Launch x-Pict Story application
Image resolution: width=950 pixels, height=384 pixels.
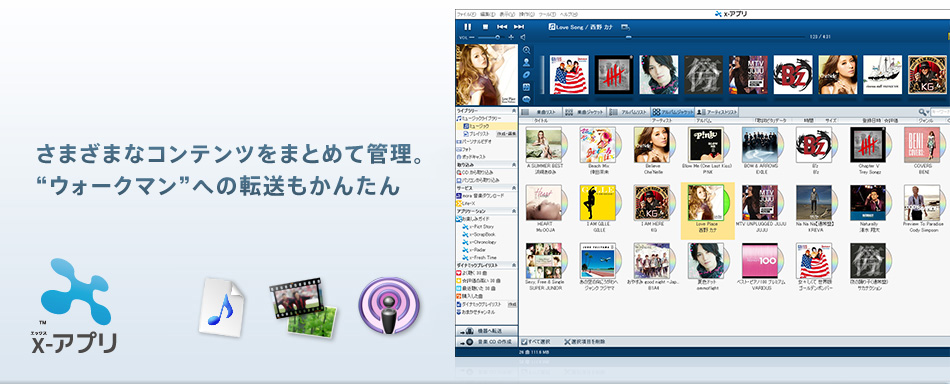click(x=478, y=226)
